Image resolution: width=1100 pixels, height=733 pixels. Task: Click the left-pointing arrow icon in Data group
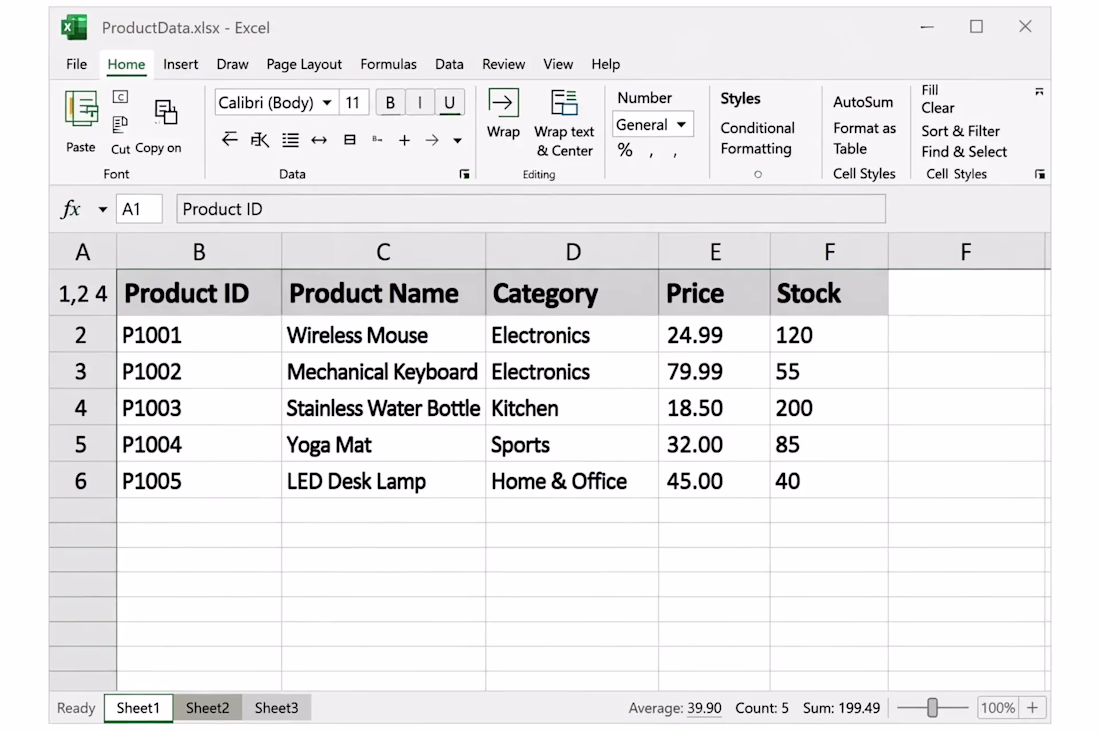point(229,140)
